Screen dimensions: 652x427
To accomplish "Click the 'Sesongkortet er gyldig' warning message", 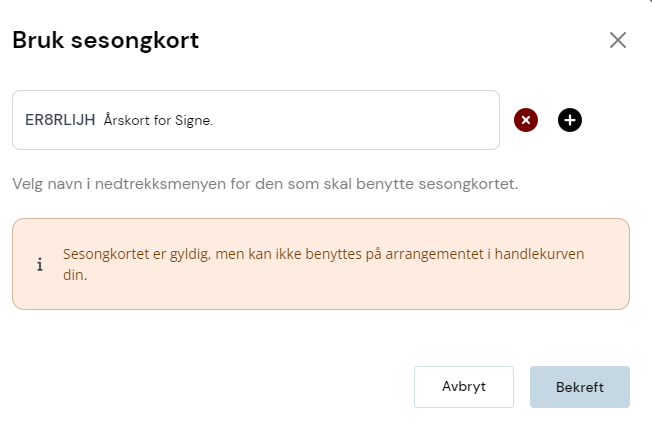I will click(324, 264).
